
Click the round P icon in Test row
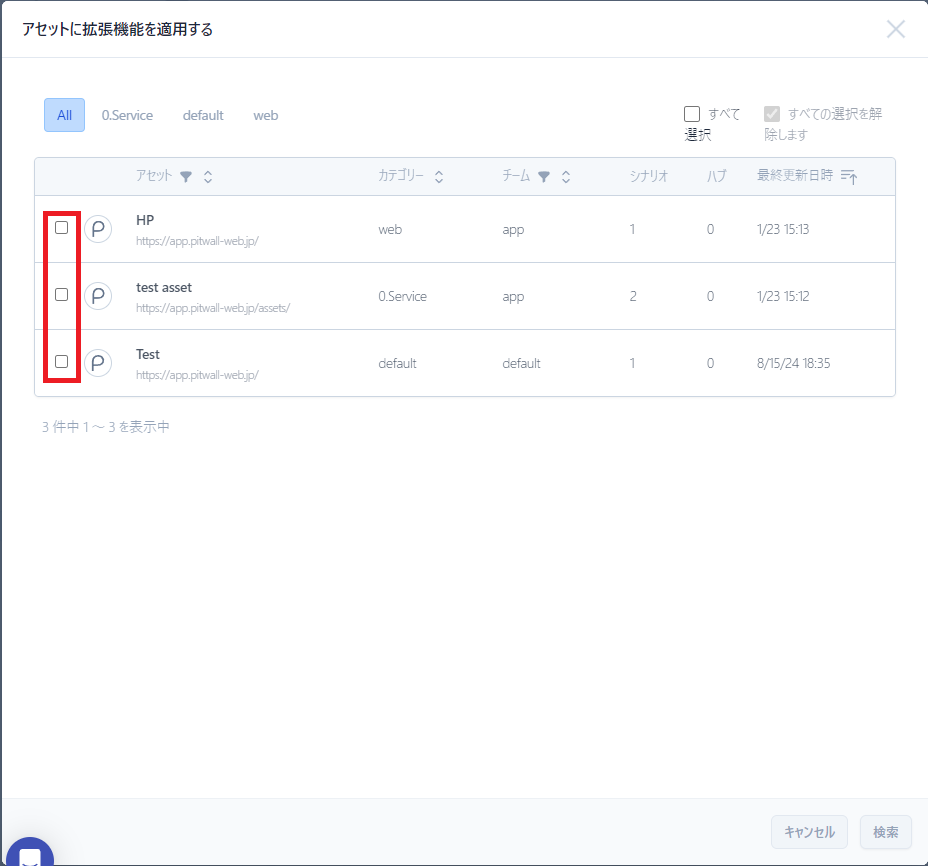(98, 363)
